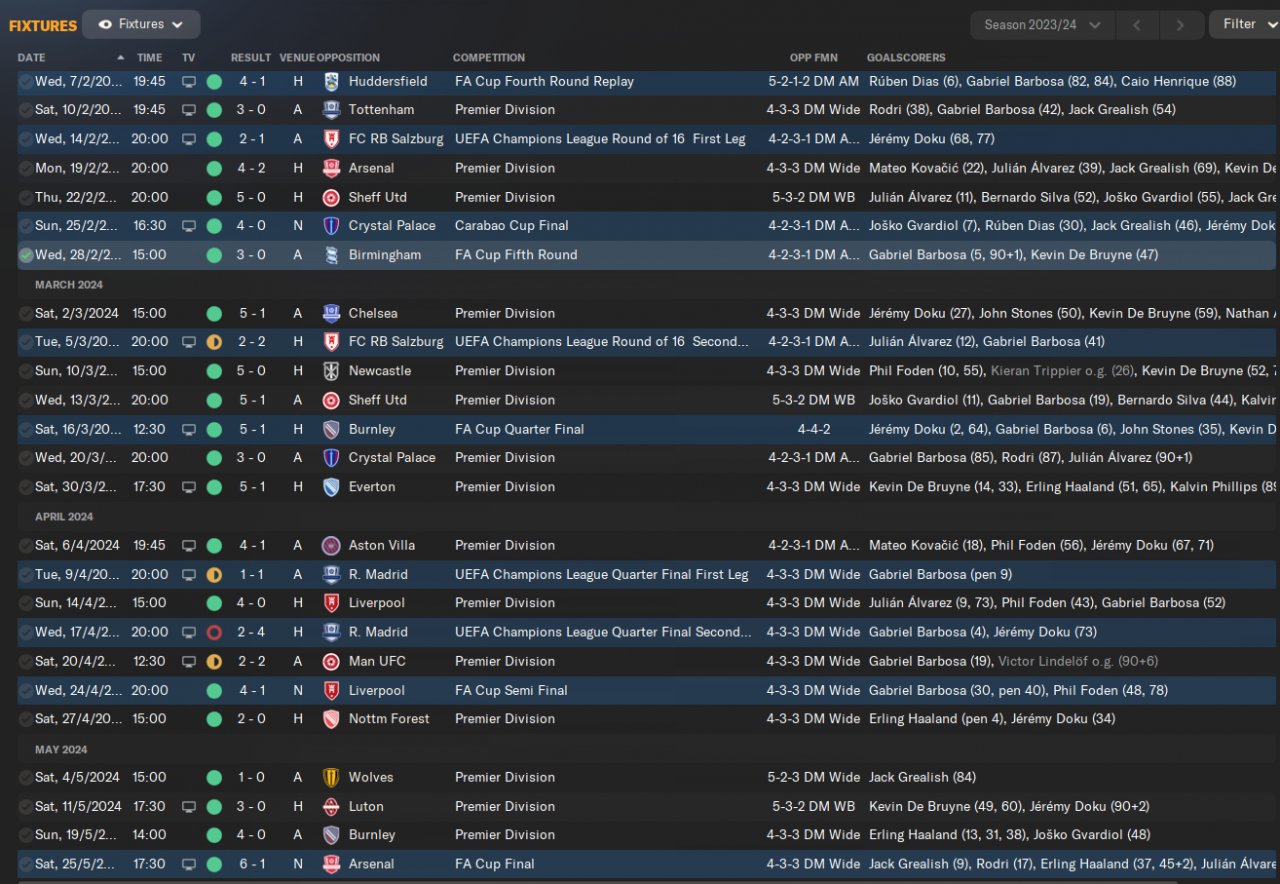Screen dimensions: 1280x884
Task: Click the TV icon on the Tottenham fixture
Action: (189, 110)
